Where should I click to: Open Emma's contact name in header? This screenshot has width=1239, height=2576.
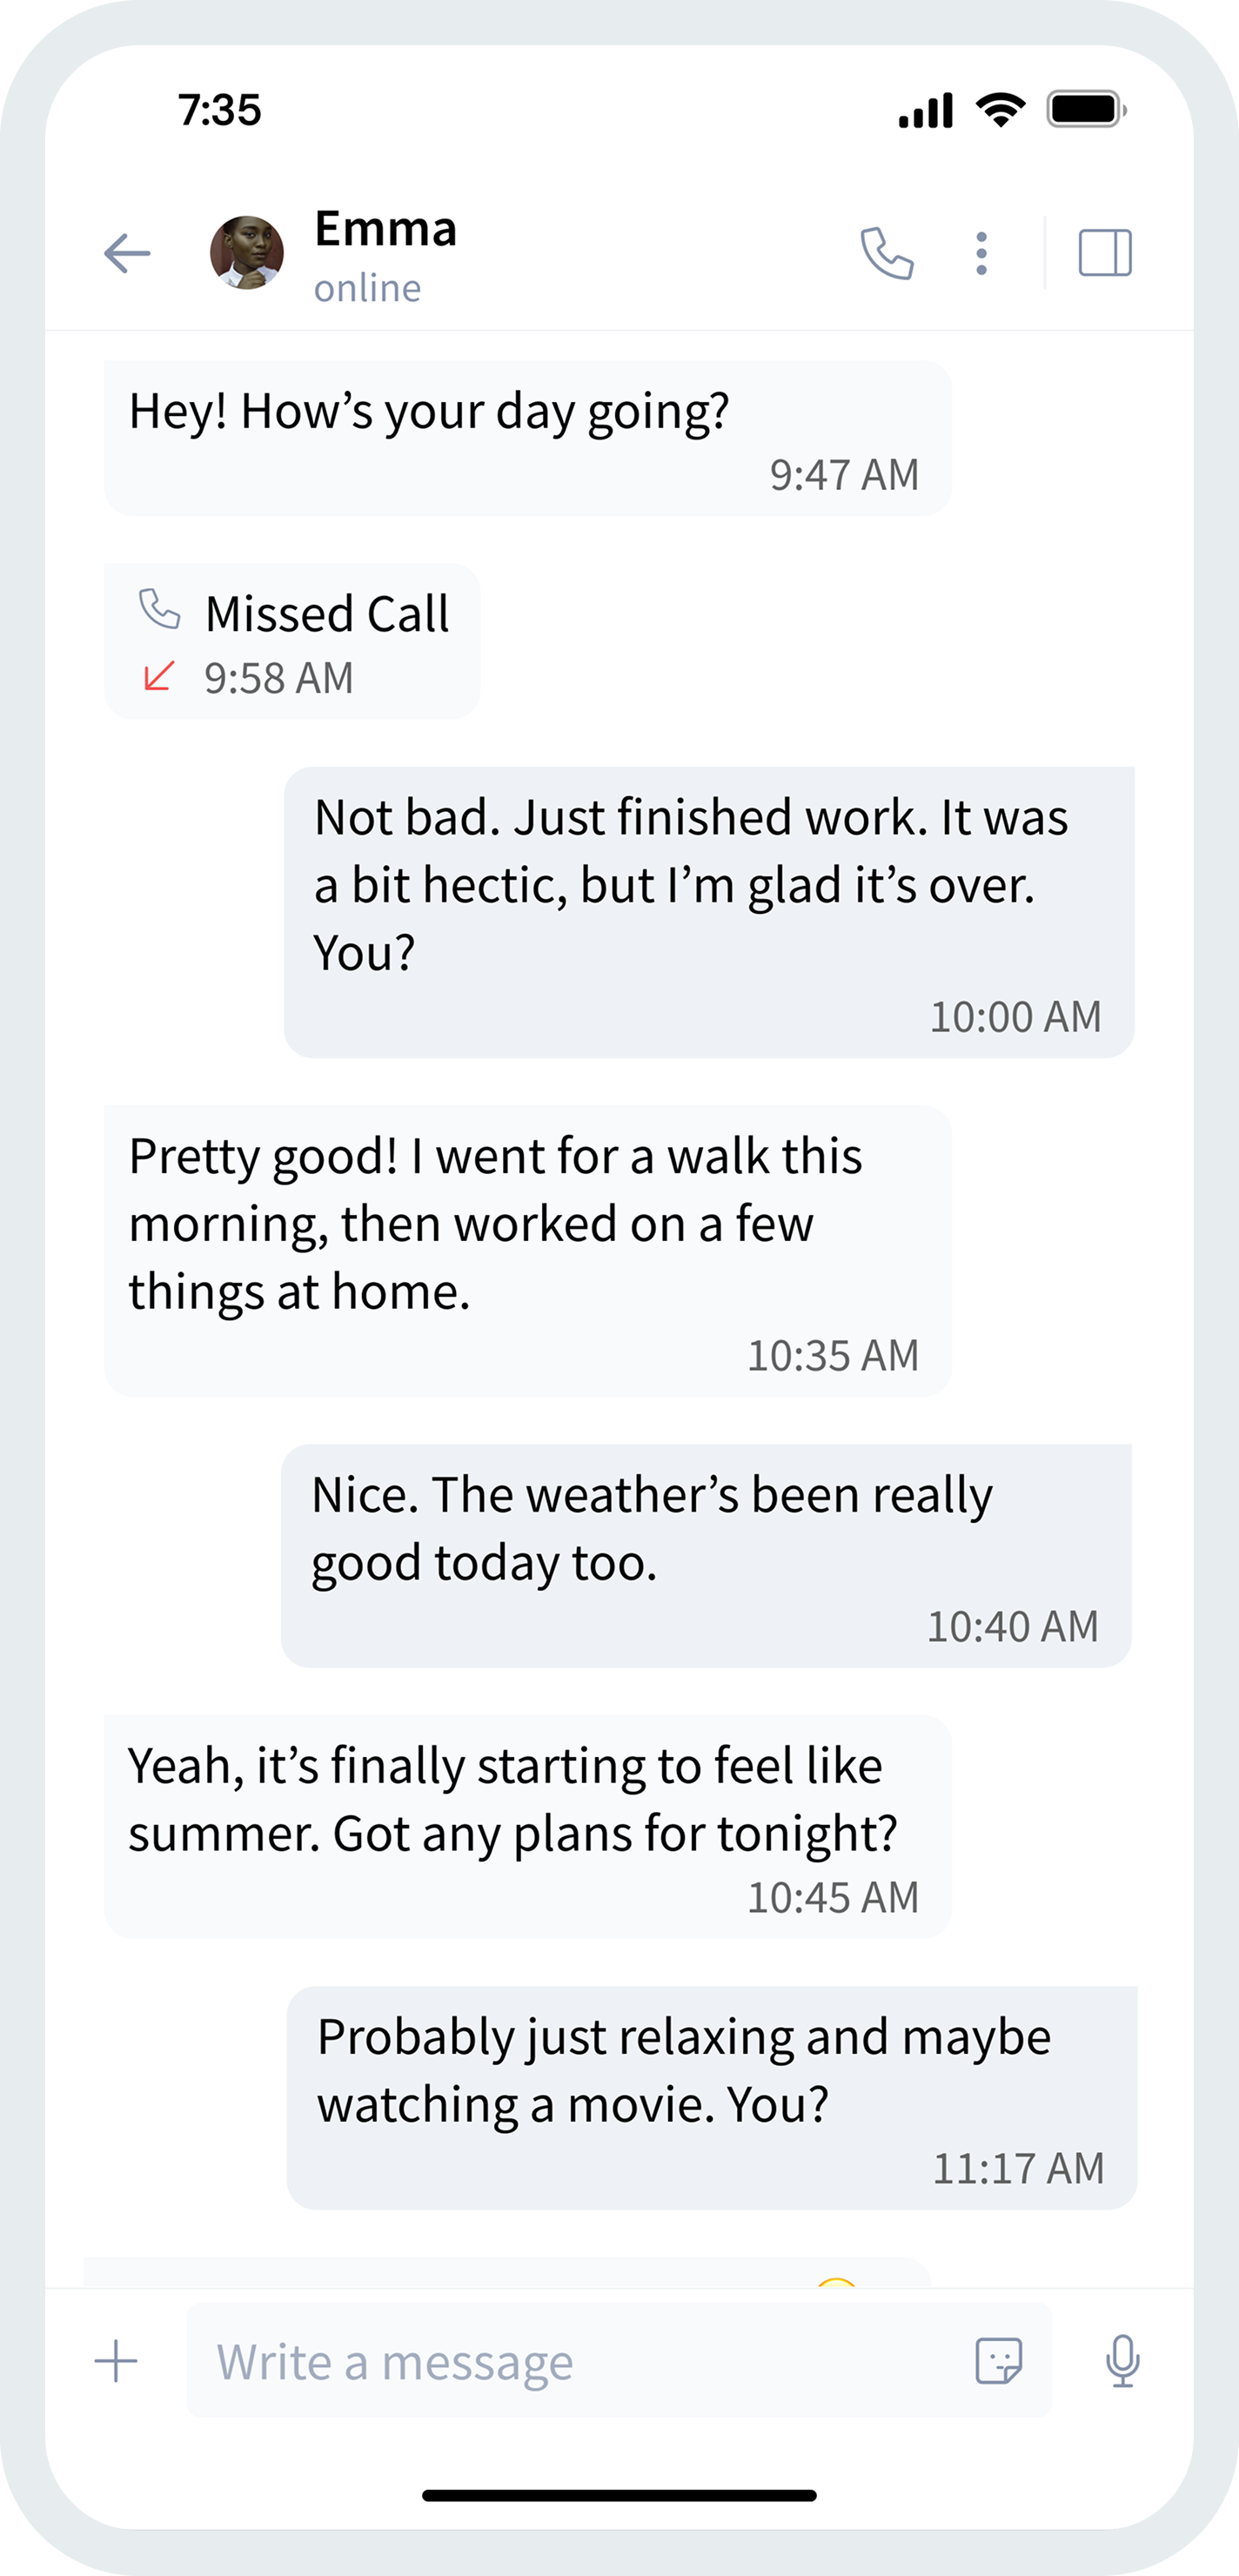pos(386,229)
